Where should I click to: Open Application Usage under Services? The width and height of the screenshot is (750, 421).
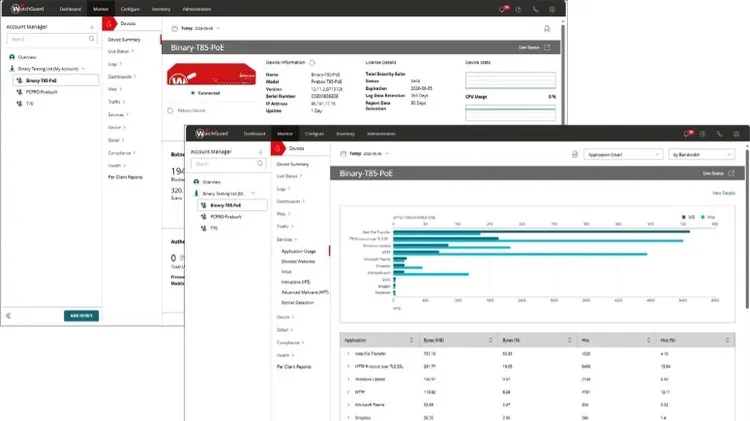coord(298,251)
